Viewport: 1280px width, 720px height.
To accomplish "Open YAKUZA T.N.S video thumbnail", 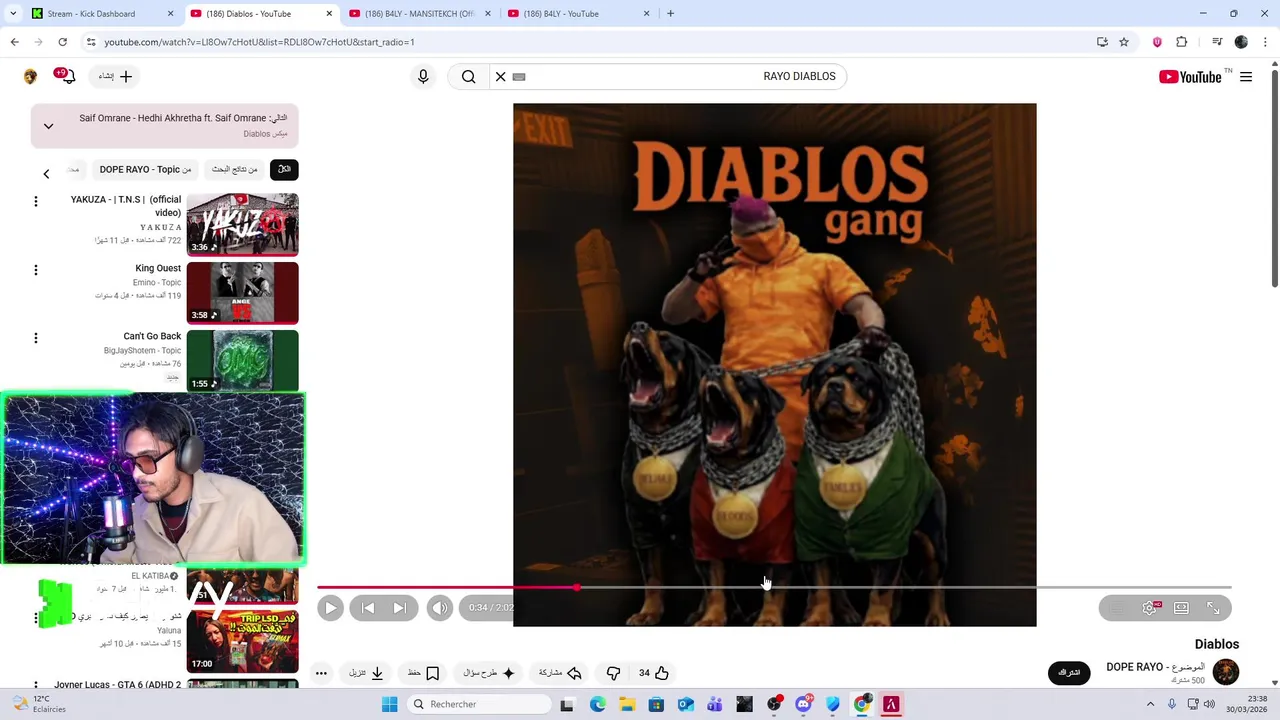I will 242,225.
